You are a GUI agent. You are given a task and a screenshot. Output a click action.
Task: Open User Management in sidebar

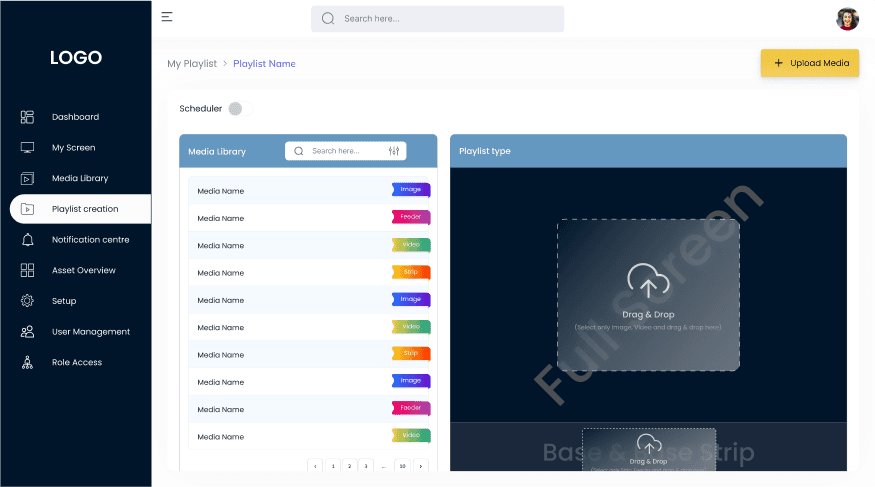(x=91, y=332)
